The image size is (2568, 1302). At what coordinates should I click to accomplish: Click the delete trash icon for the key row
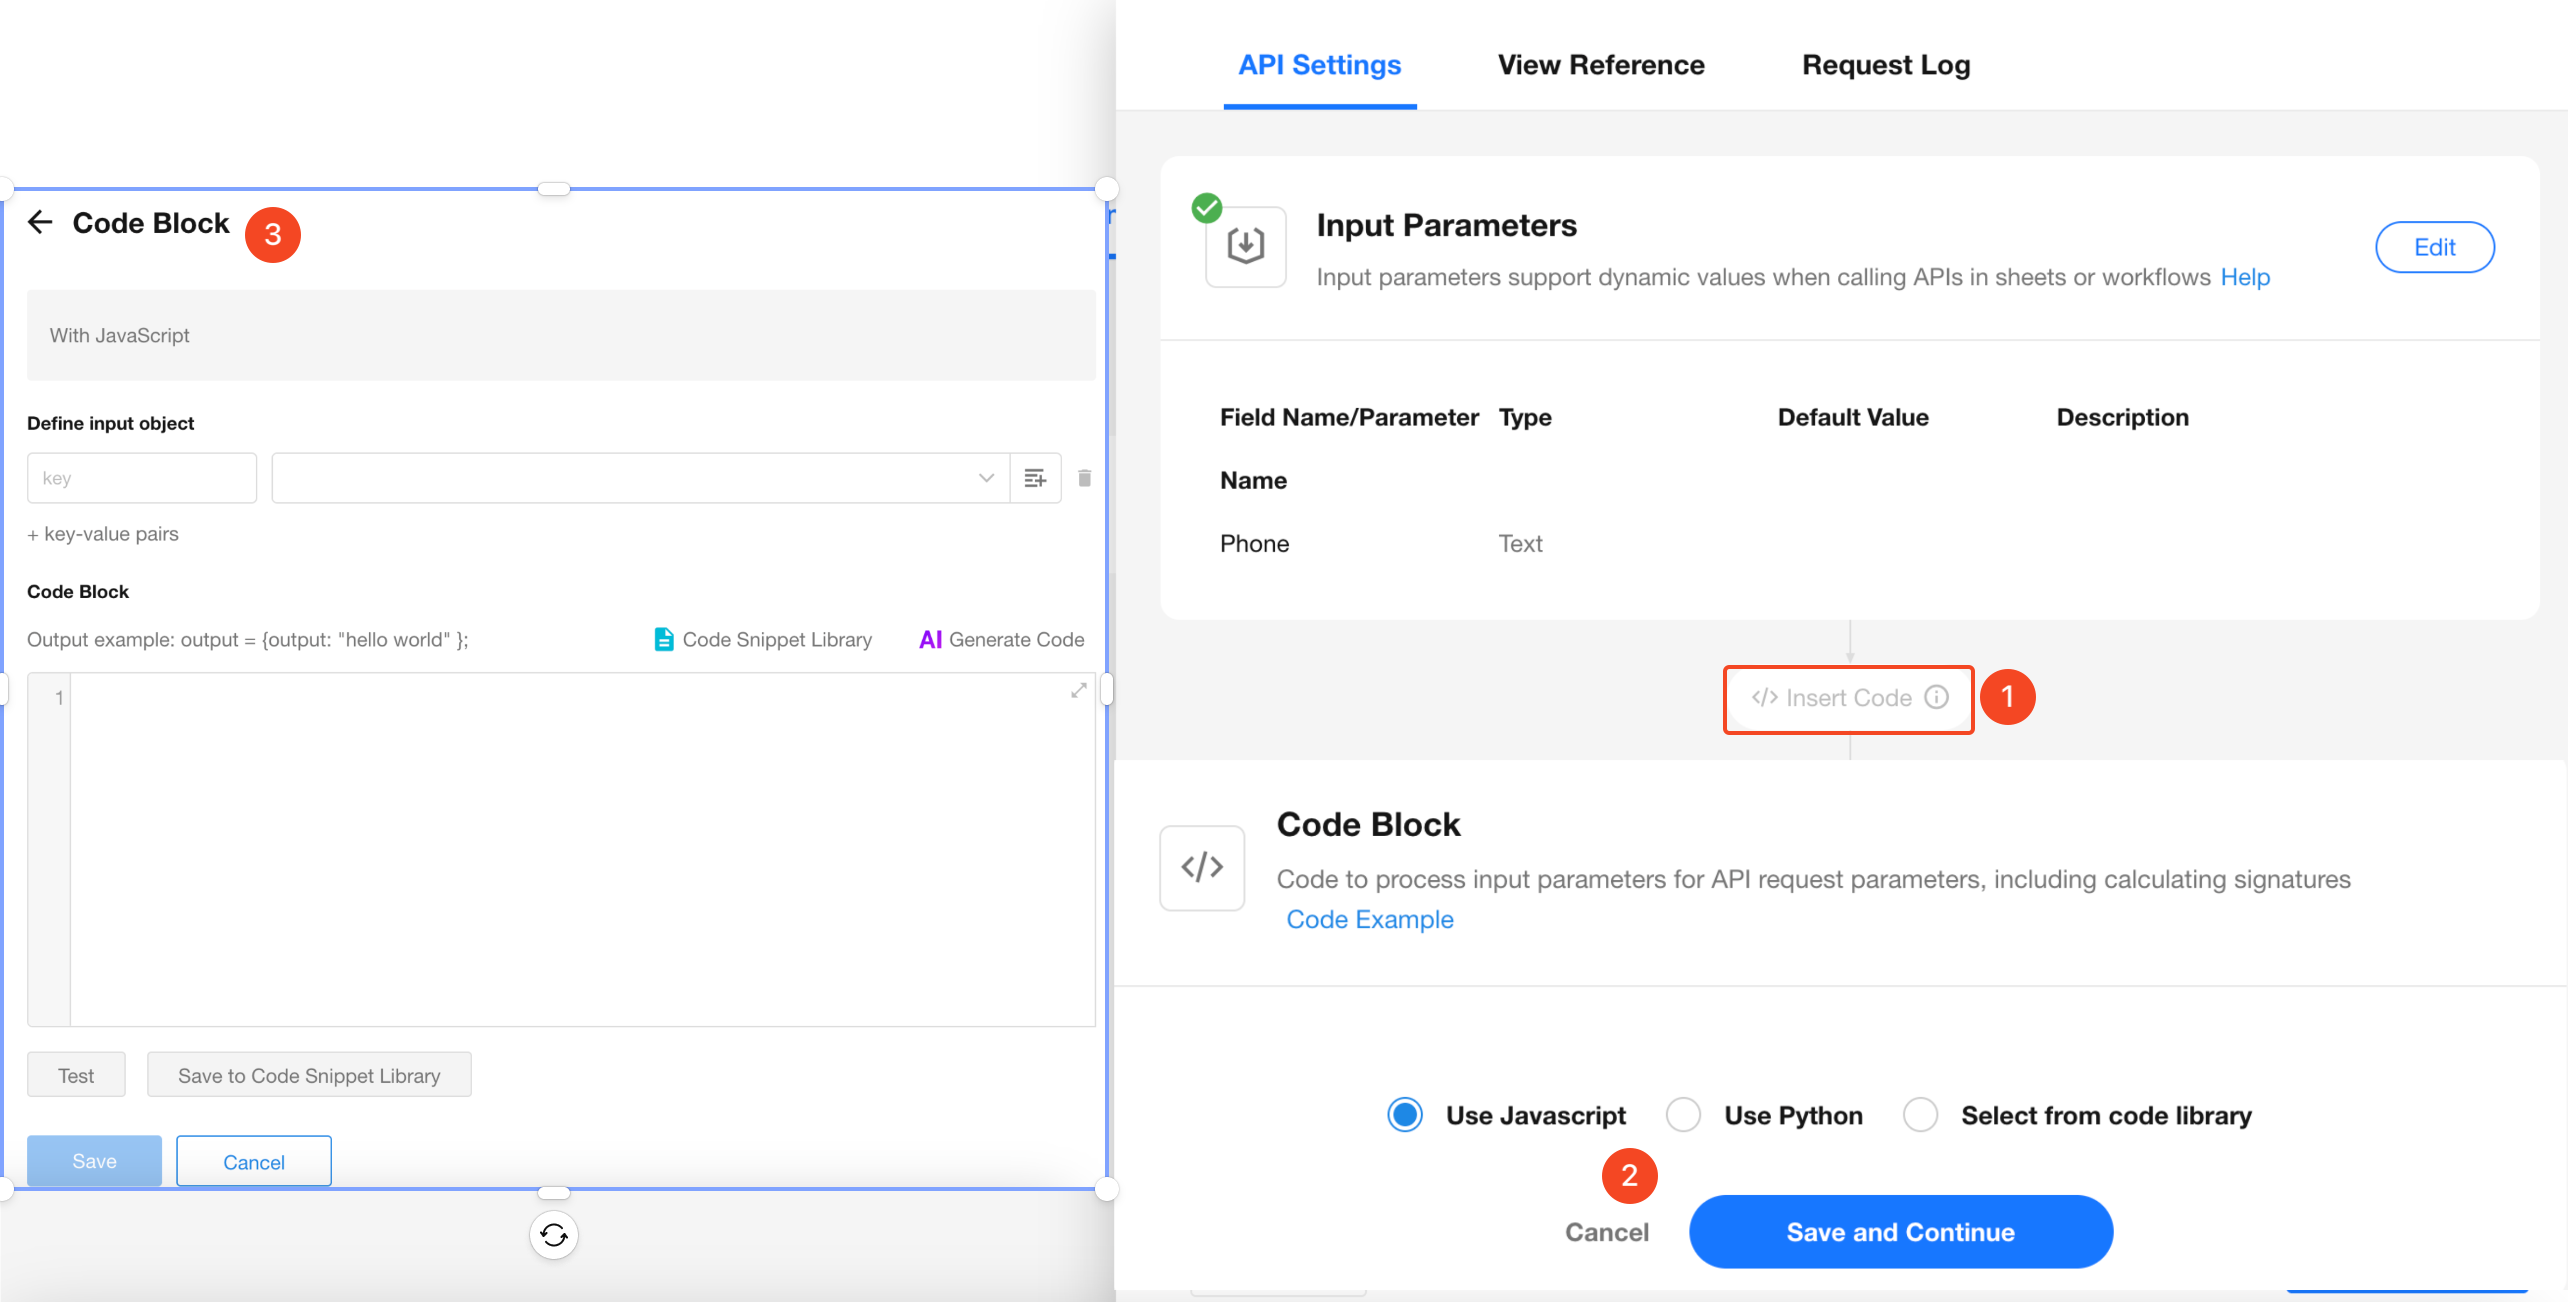tap(1084, 478)
